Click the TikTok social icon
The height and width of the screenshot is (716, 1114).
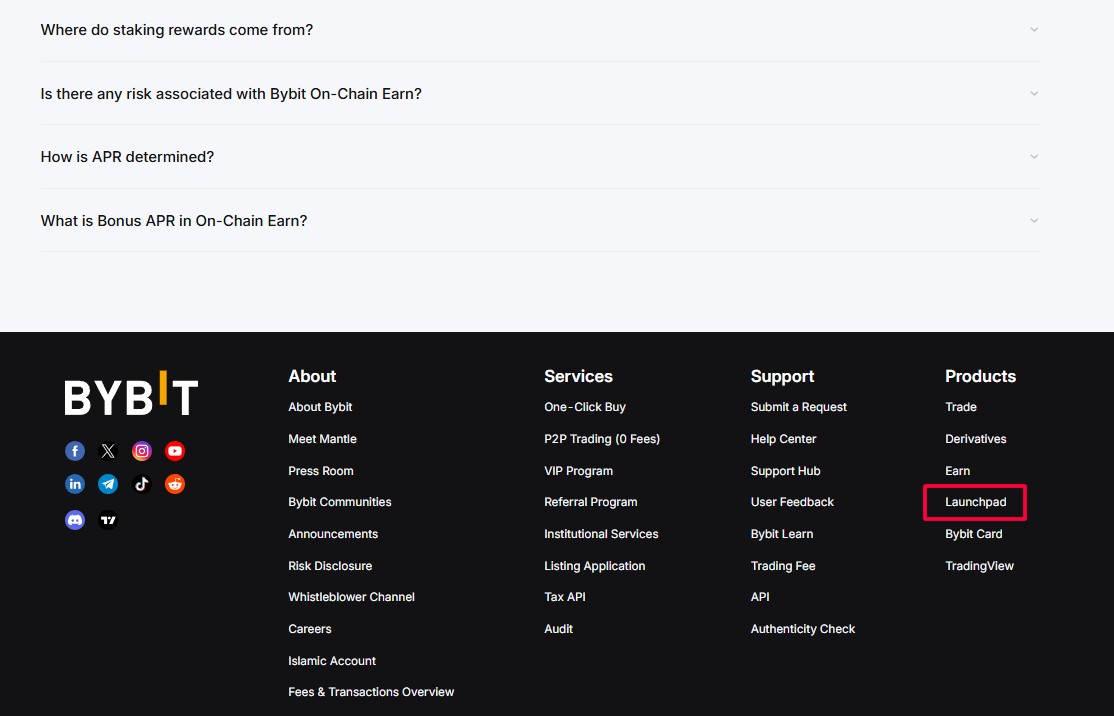point(141,484)
